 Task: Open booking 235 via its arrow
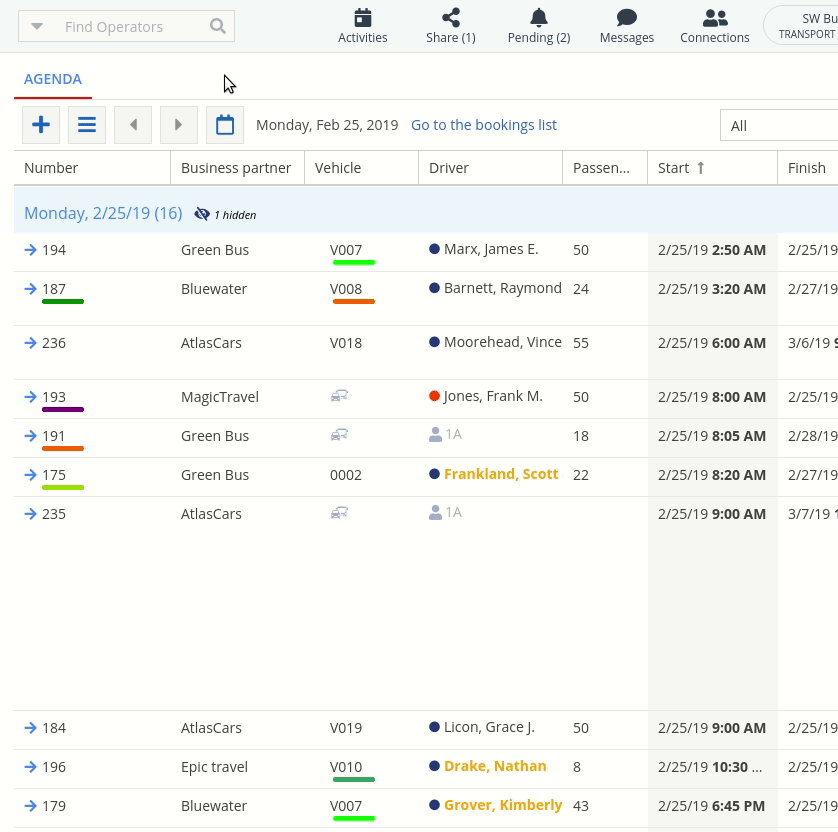point(30,514)
